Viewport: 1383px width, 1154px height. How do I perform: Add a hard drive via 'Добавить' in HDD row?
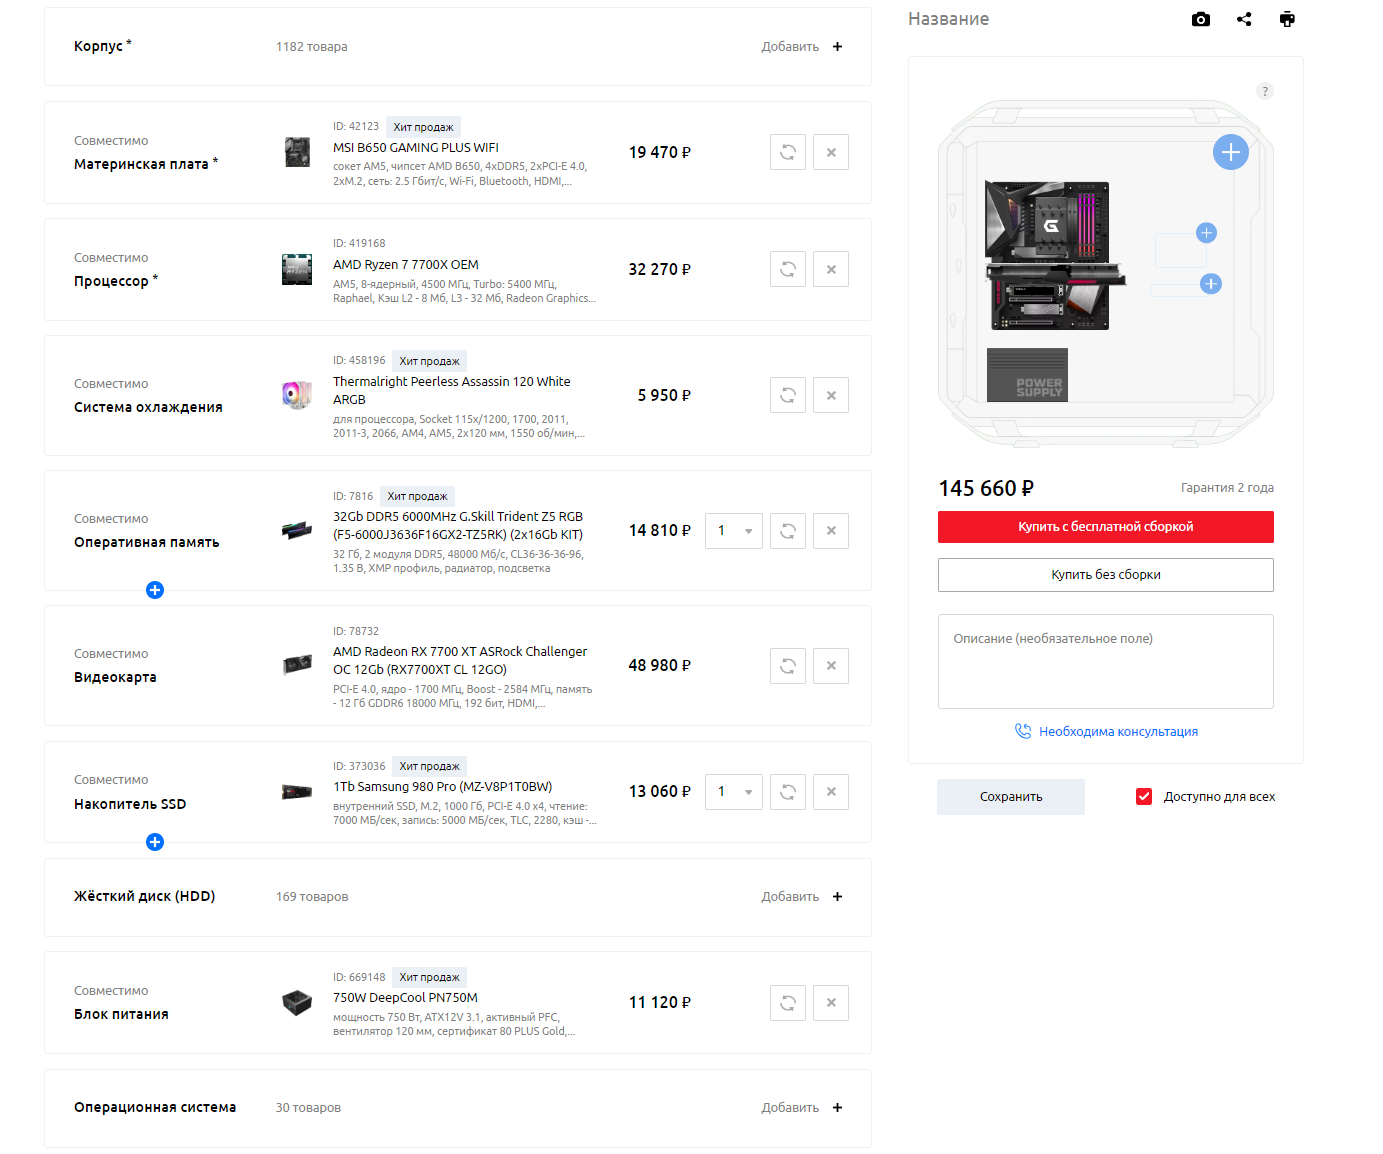pyautogui.click(x=802, y=897)
